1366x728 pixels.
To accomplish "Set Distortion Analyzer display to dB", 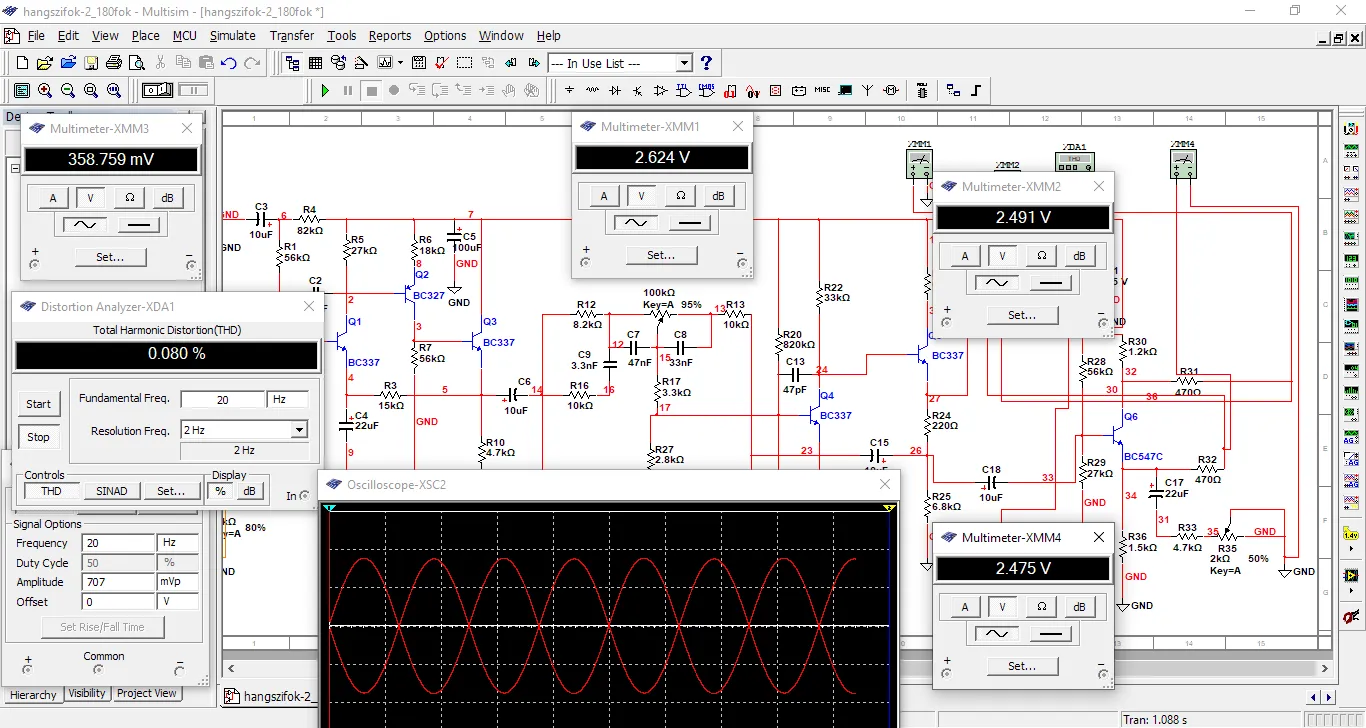I will point(249,491).
